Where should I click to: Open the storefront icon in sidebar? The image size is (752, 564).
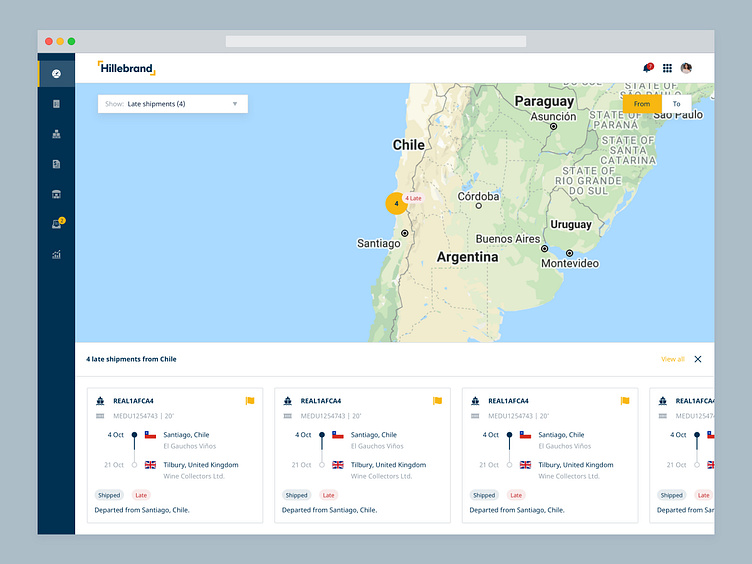point(56,194)
